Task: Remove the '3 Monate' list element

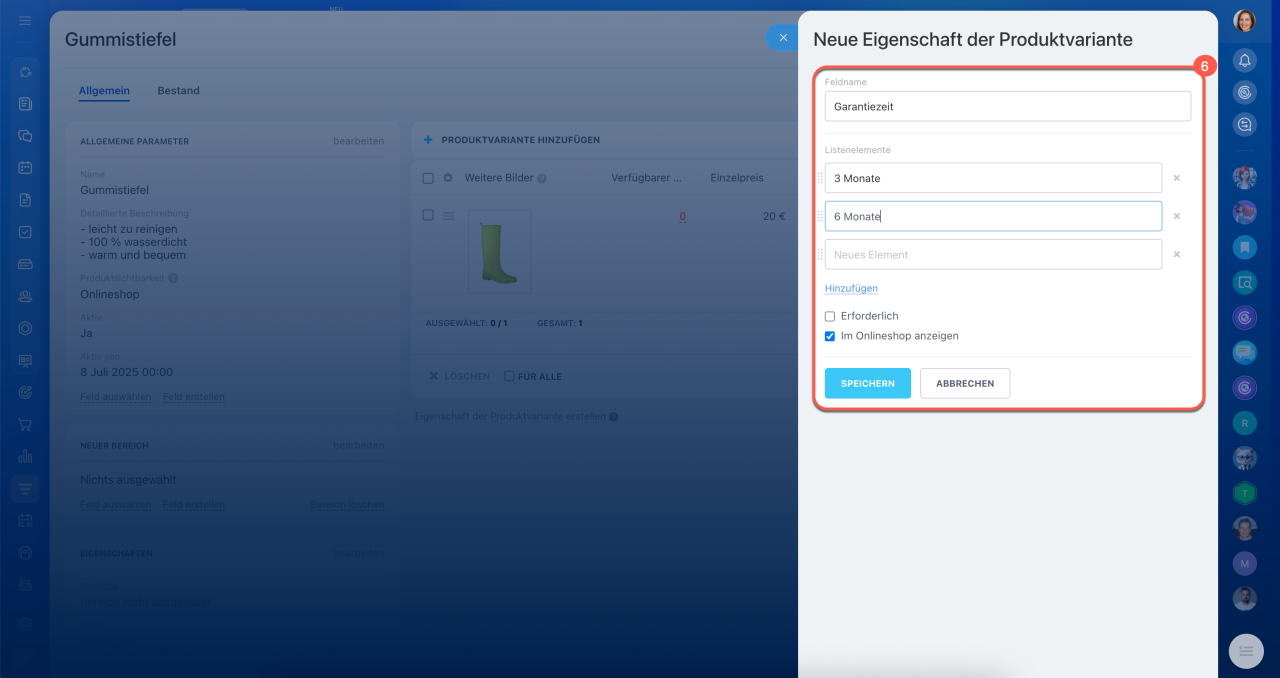Action: [x=1176, y=178]
